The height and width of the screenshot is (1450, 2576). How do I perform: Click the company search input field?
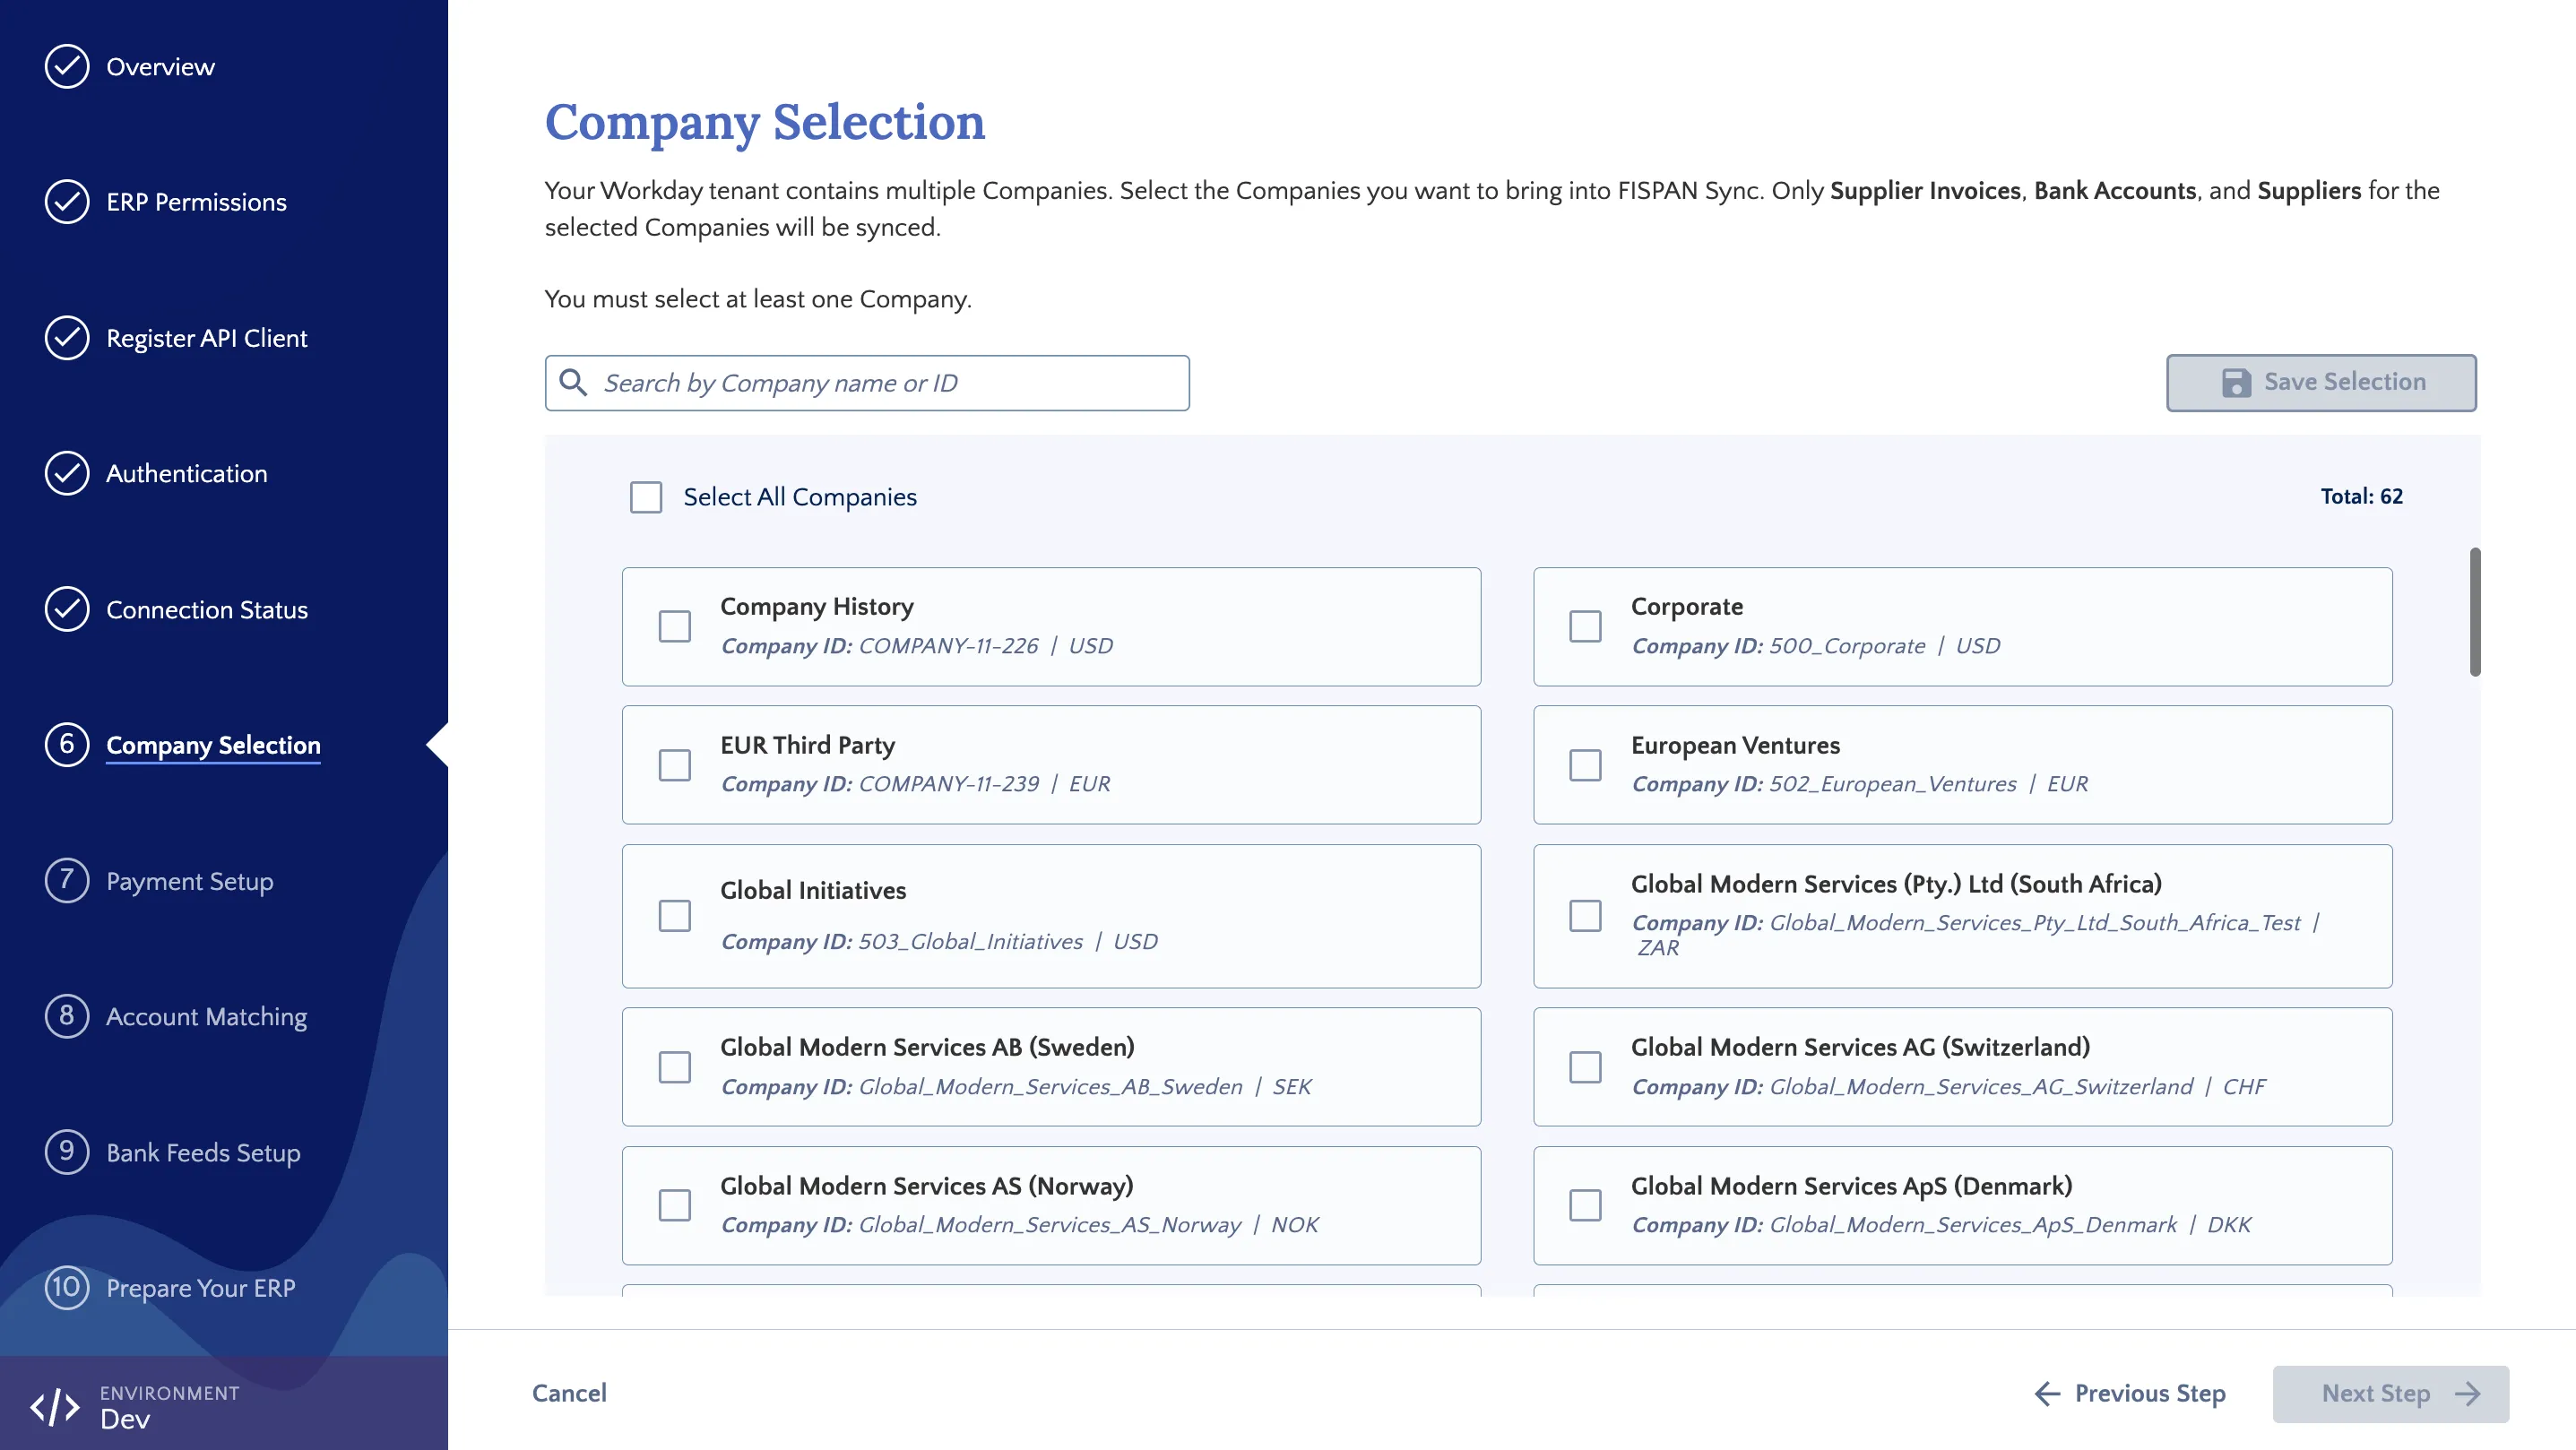tap(867, 383)
